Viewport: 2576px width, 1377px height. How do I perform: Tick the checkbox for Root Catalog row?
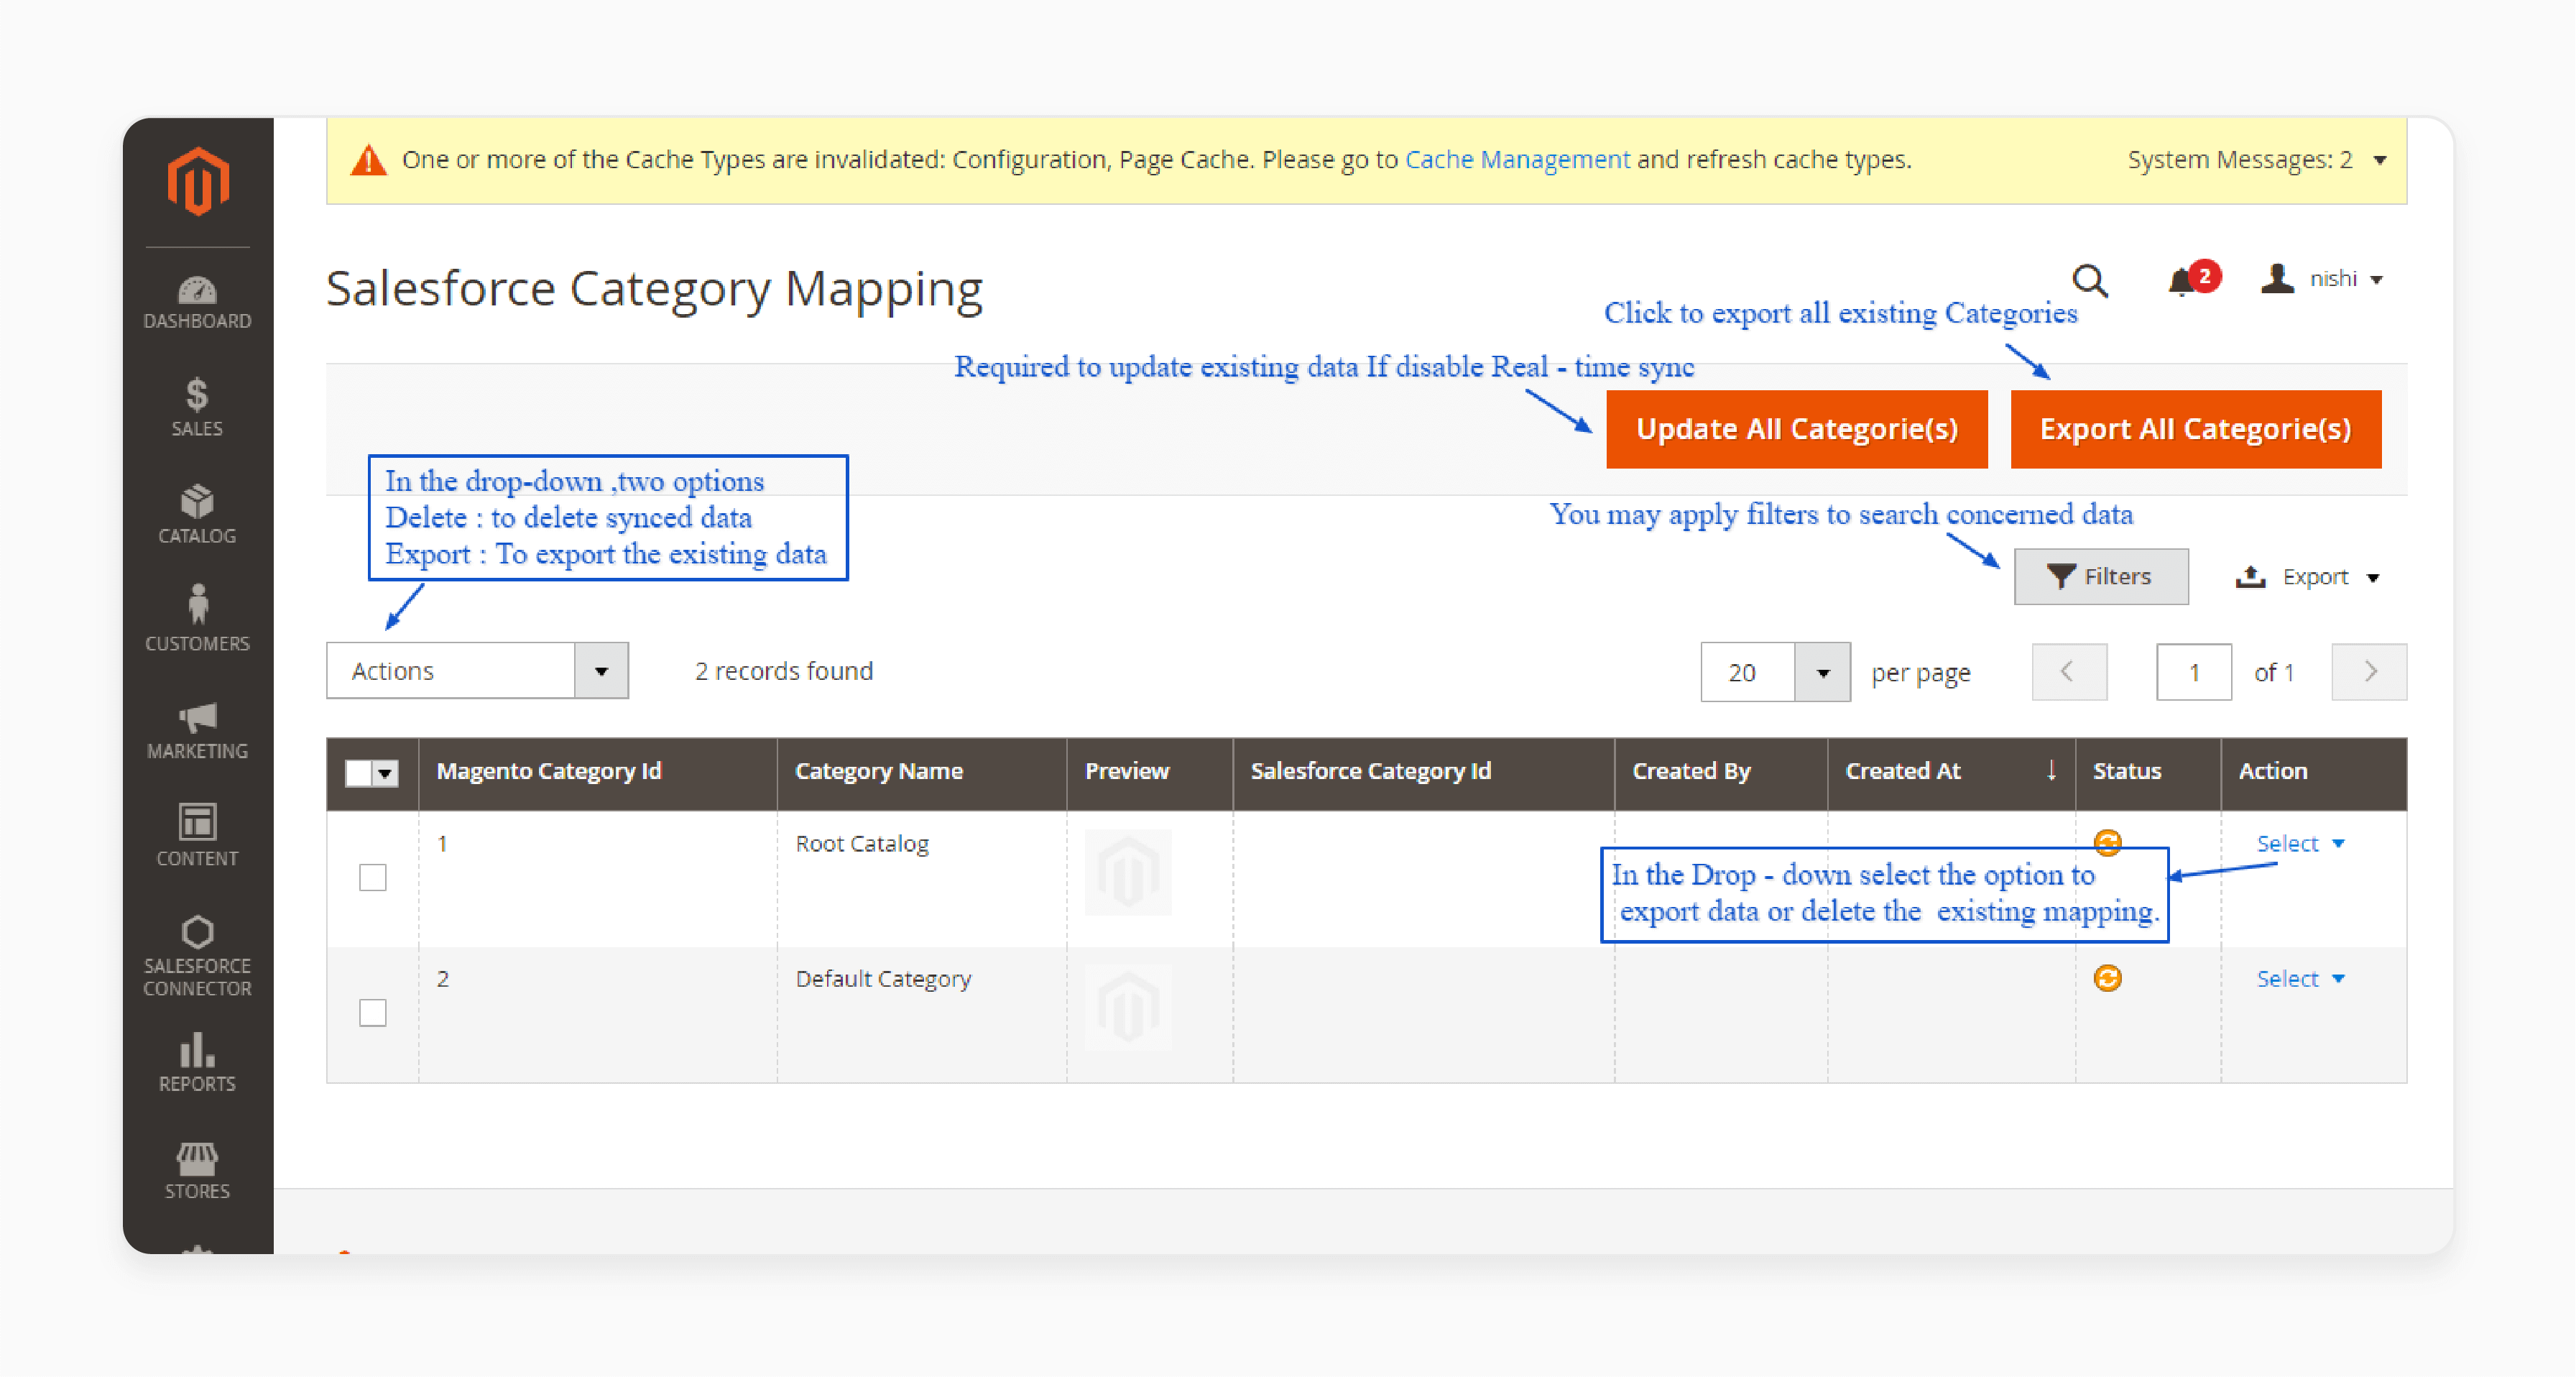pyautogui.click(x=373, y=877)
